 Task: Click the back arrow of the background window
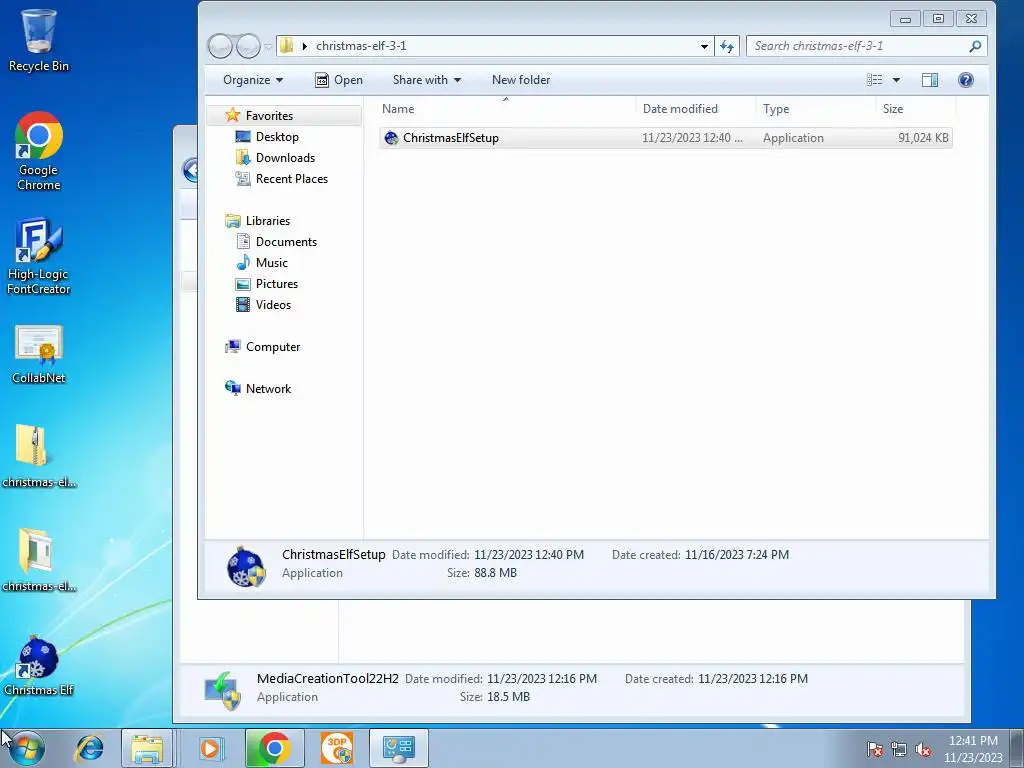(x=190, y=170)
